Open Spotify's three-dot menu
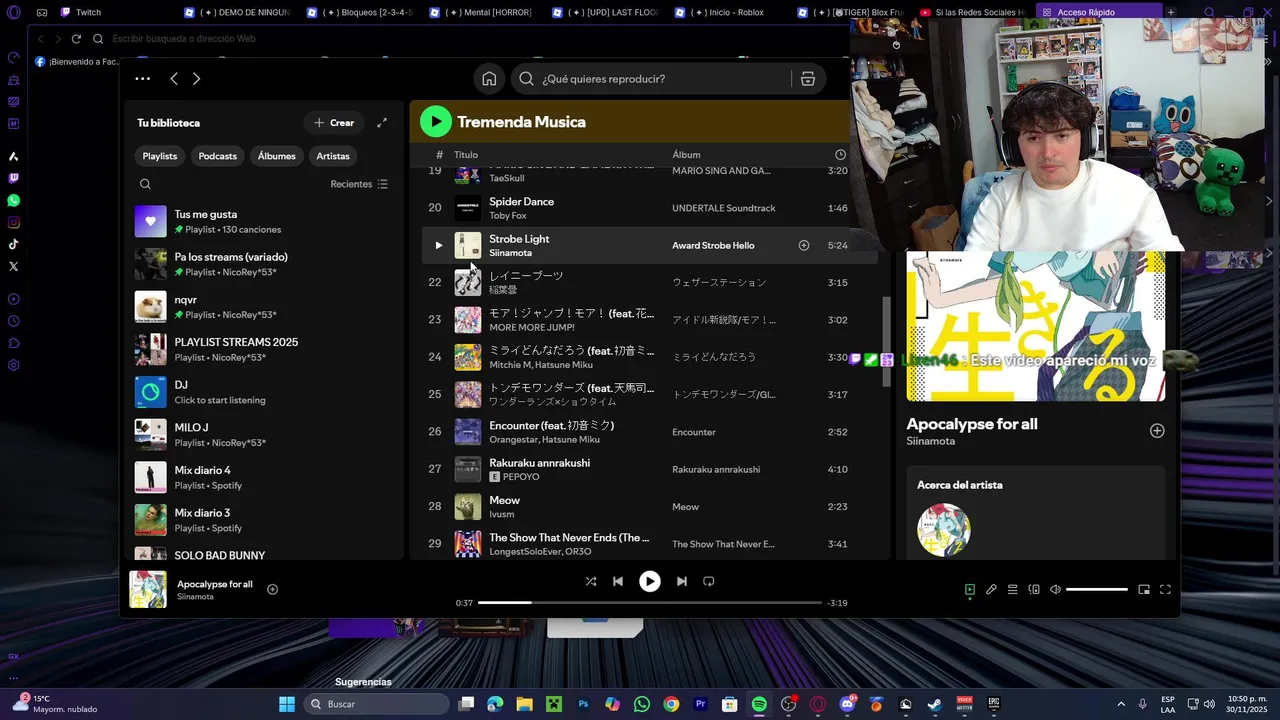The width and height of the screenshot is (1280, 720). 142,78
